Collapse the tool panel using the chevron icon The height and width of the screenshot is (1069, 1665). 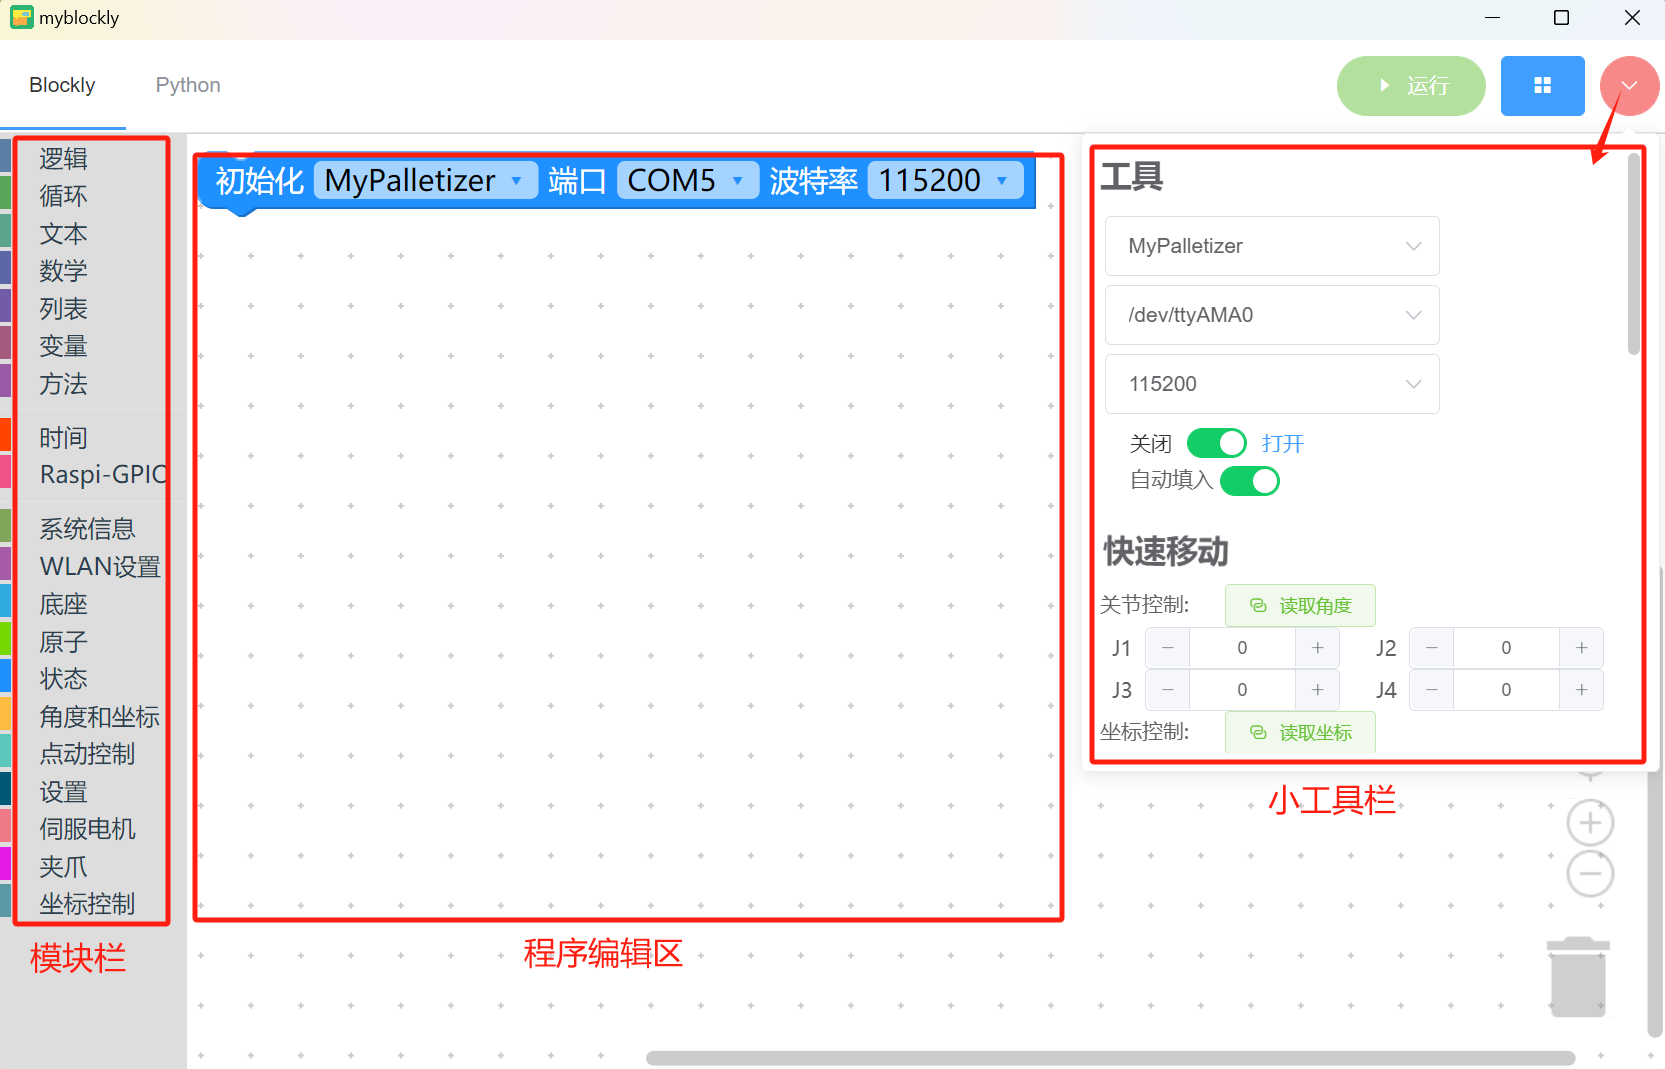point(1629,86)
